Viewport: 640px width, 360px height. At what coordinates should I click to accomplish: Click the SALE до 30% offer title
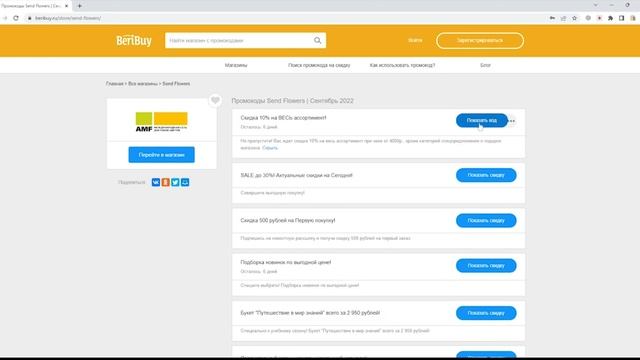click(x=296, y=176)
